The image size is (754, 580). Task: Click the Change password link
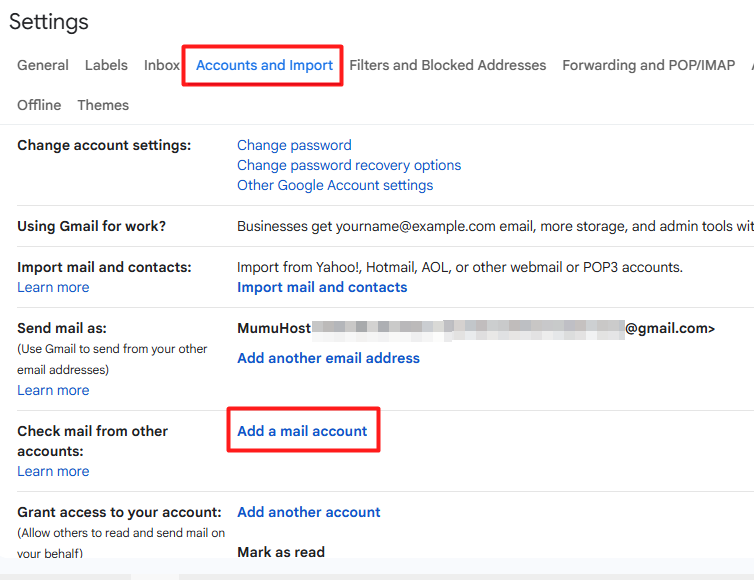(x=294, y=145)
